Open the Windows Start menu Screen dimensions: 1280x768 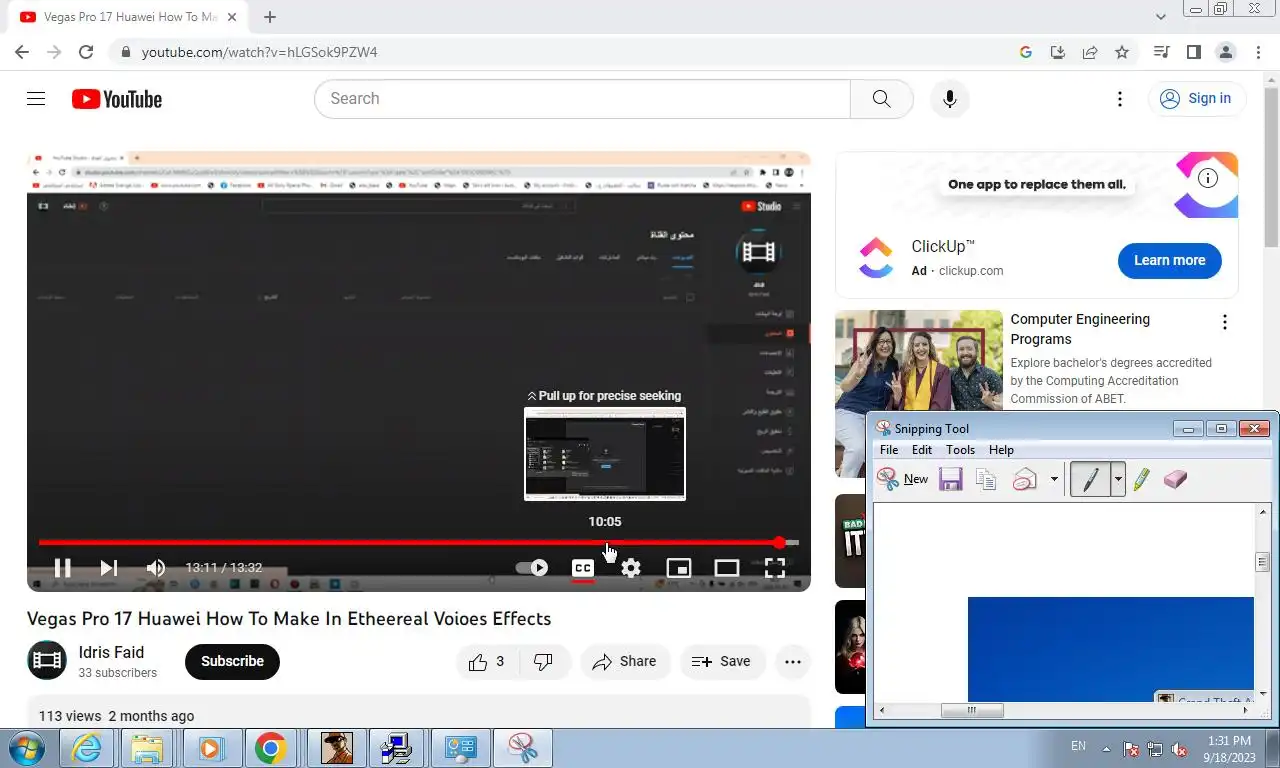coord(25,748)
